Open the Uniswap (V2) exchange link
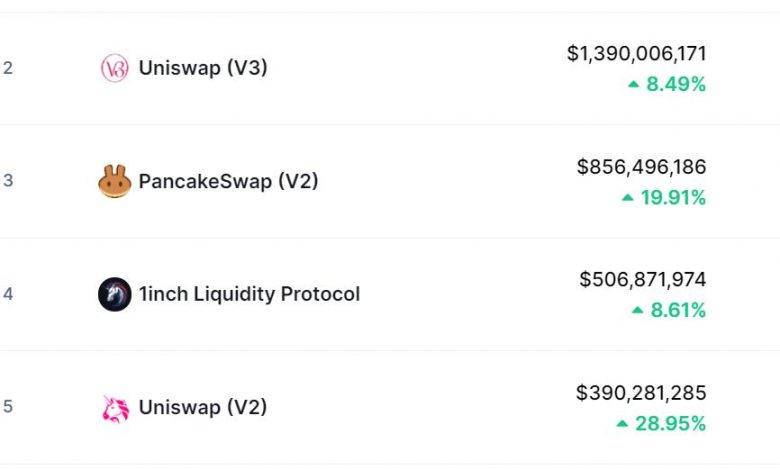The width and height of the screenshot is (780, 470). pos(203,407)
